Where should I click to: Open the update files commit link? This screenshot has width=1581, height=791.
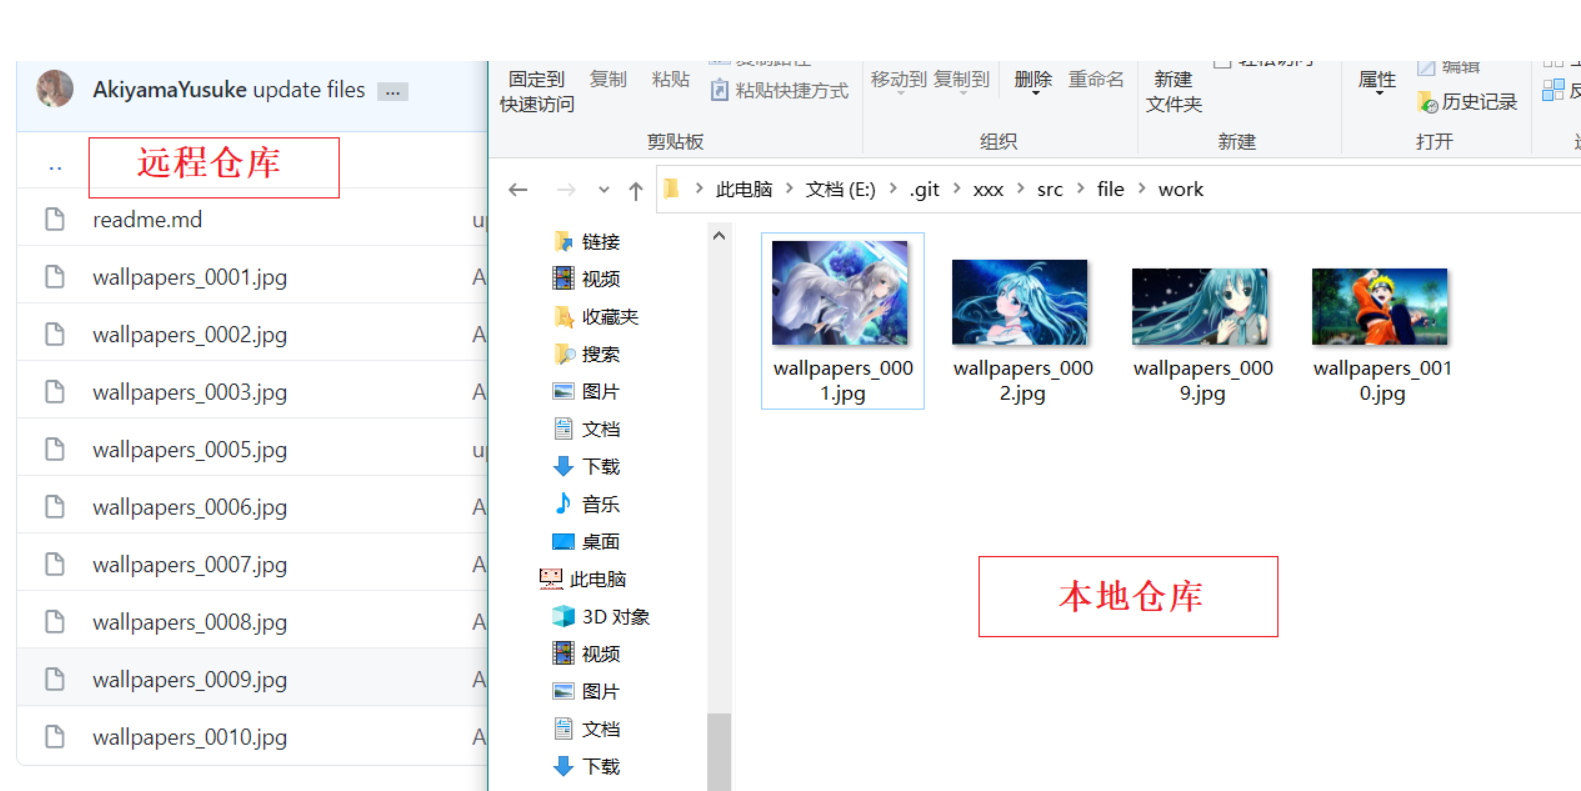tap(309, 90)
